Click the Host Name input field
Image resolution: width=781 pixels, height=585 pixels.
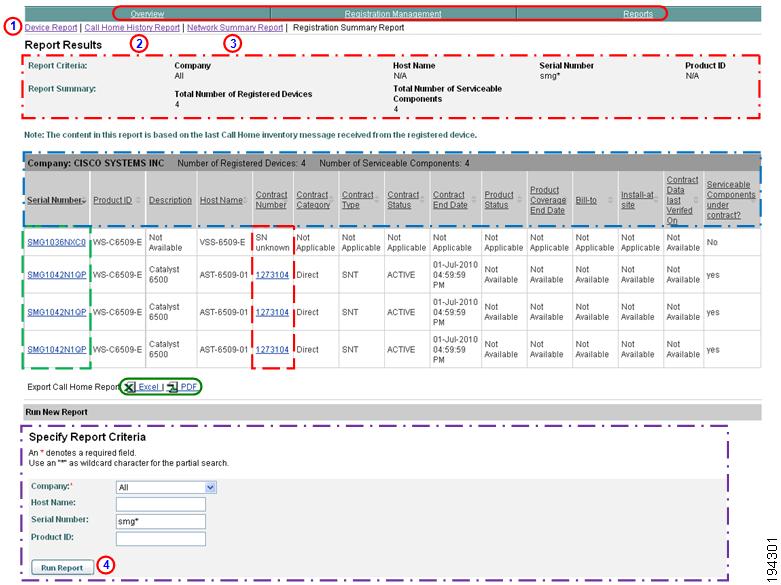(160, 504)
